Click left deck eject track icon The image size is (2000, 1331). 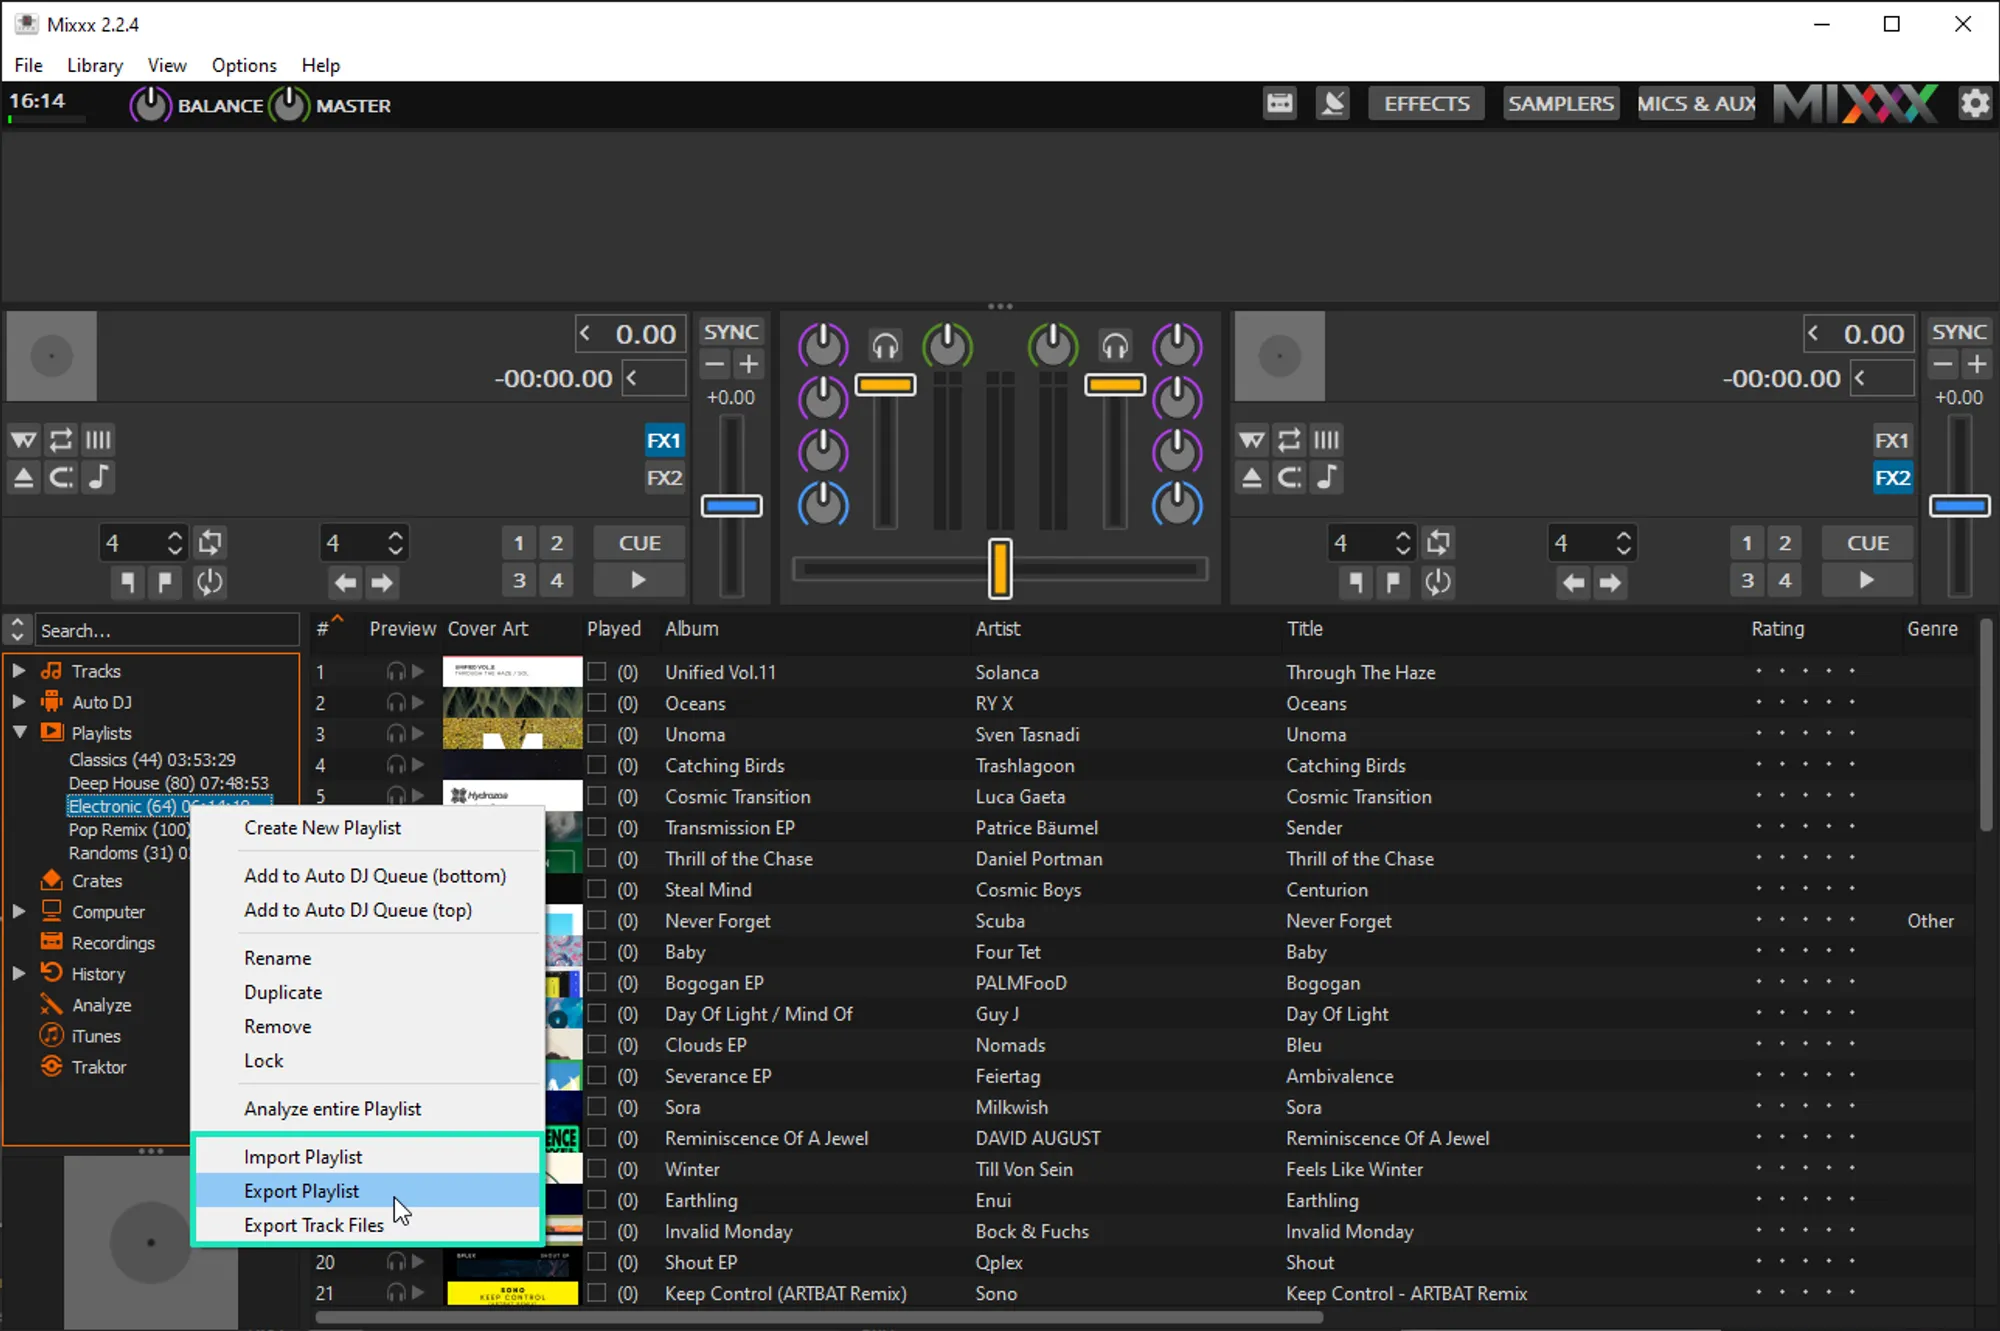click(23, 478)
